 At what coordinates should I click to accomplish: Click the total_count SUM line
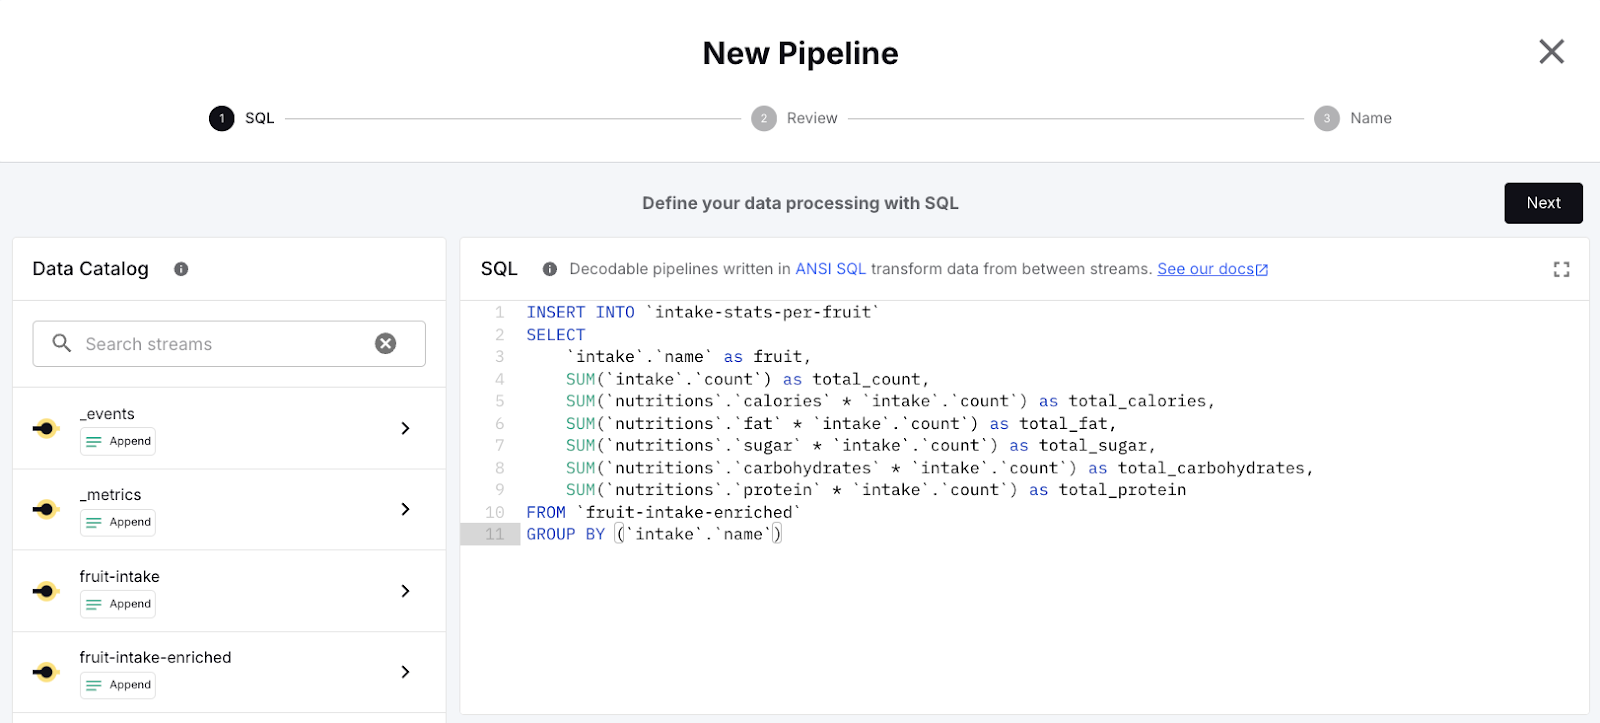tap(747, 379)
